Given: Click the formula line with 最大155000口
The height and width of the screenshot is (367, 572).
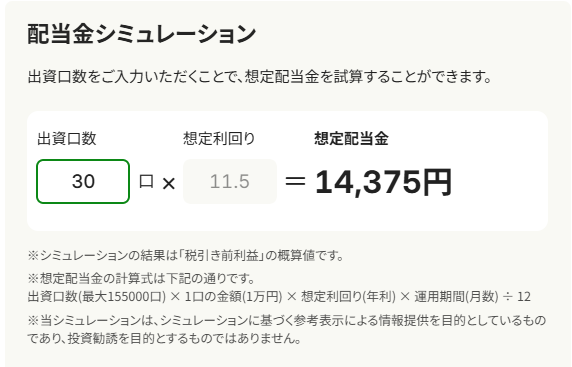Looking at the screenshot, I should coord(279,297).
